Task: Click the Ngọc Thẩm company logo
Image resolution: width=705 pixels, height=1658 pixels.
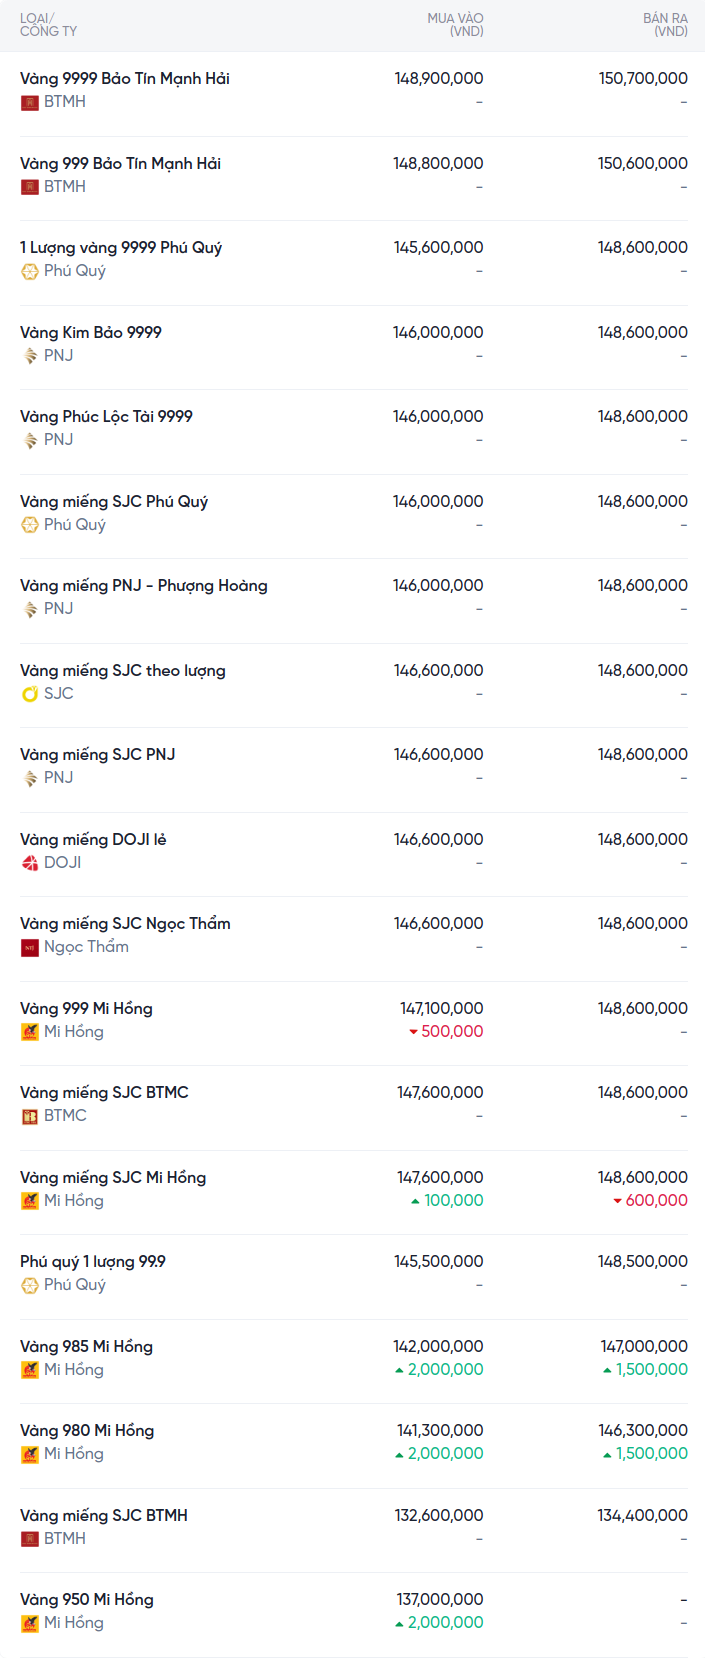Action: pos(30,947)
